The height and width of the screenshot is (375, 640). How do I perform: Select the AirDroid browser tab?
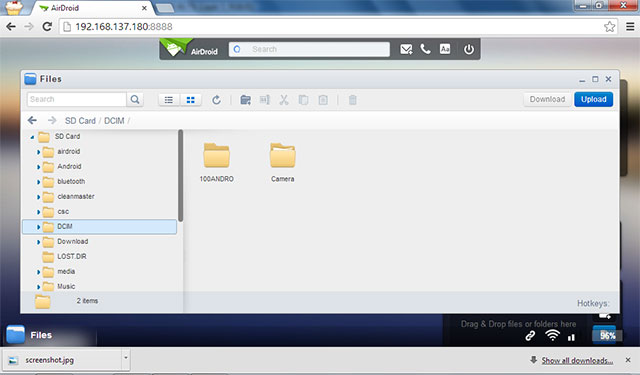point(92,8)
